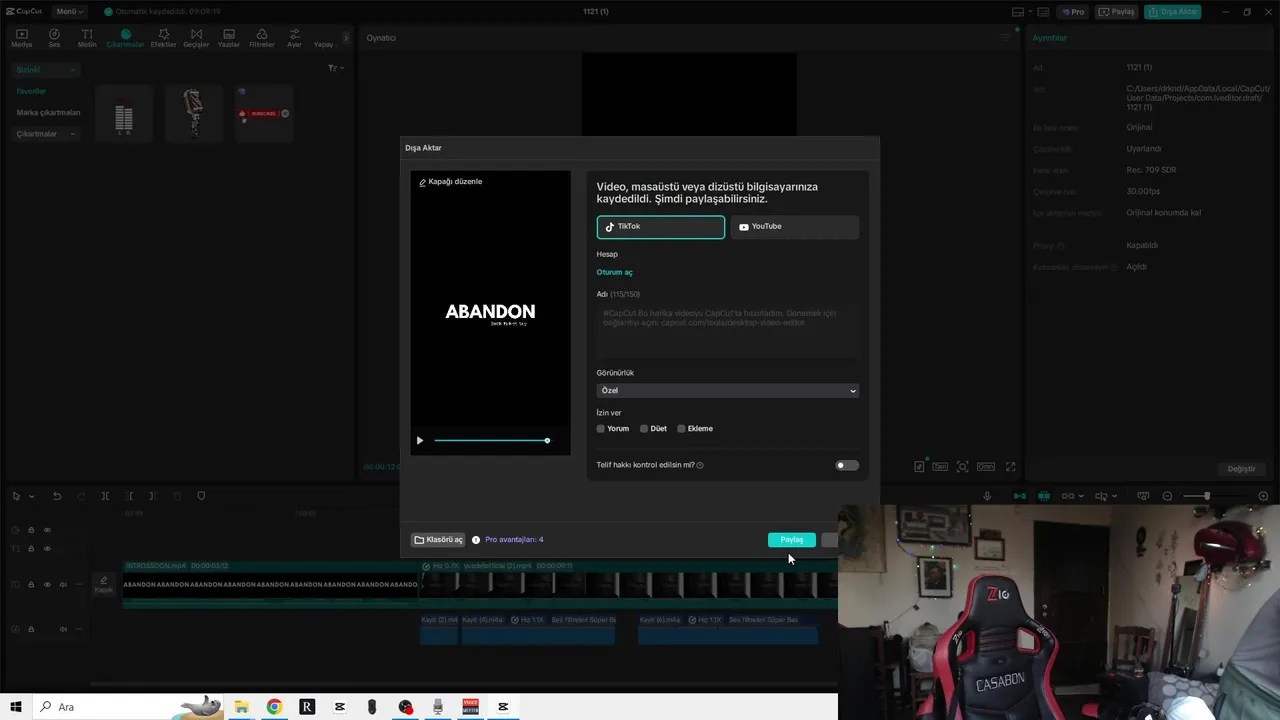Toggle auto snapping icon in timeline toolbar
1280x720 pixels.
[1044, 496]
